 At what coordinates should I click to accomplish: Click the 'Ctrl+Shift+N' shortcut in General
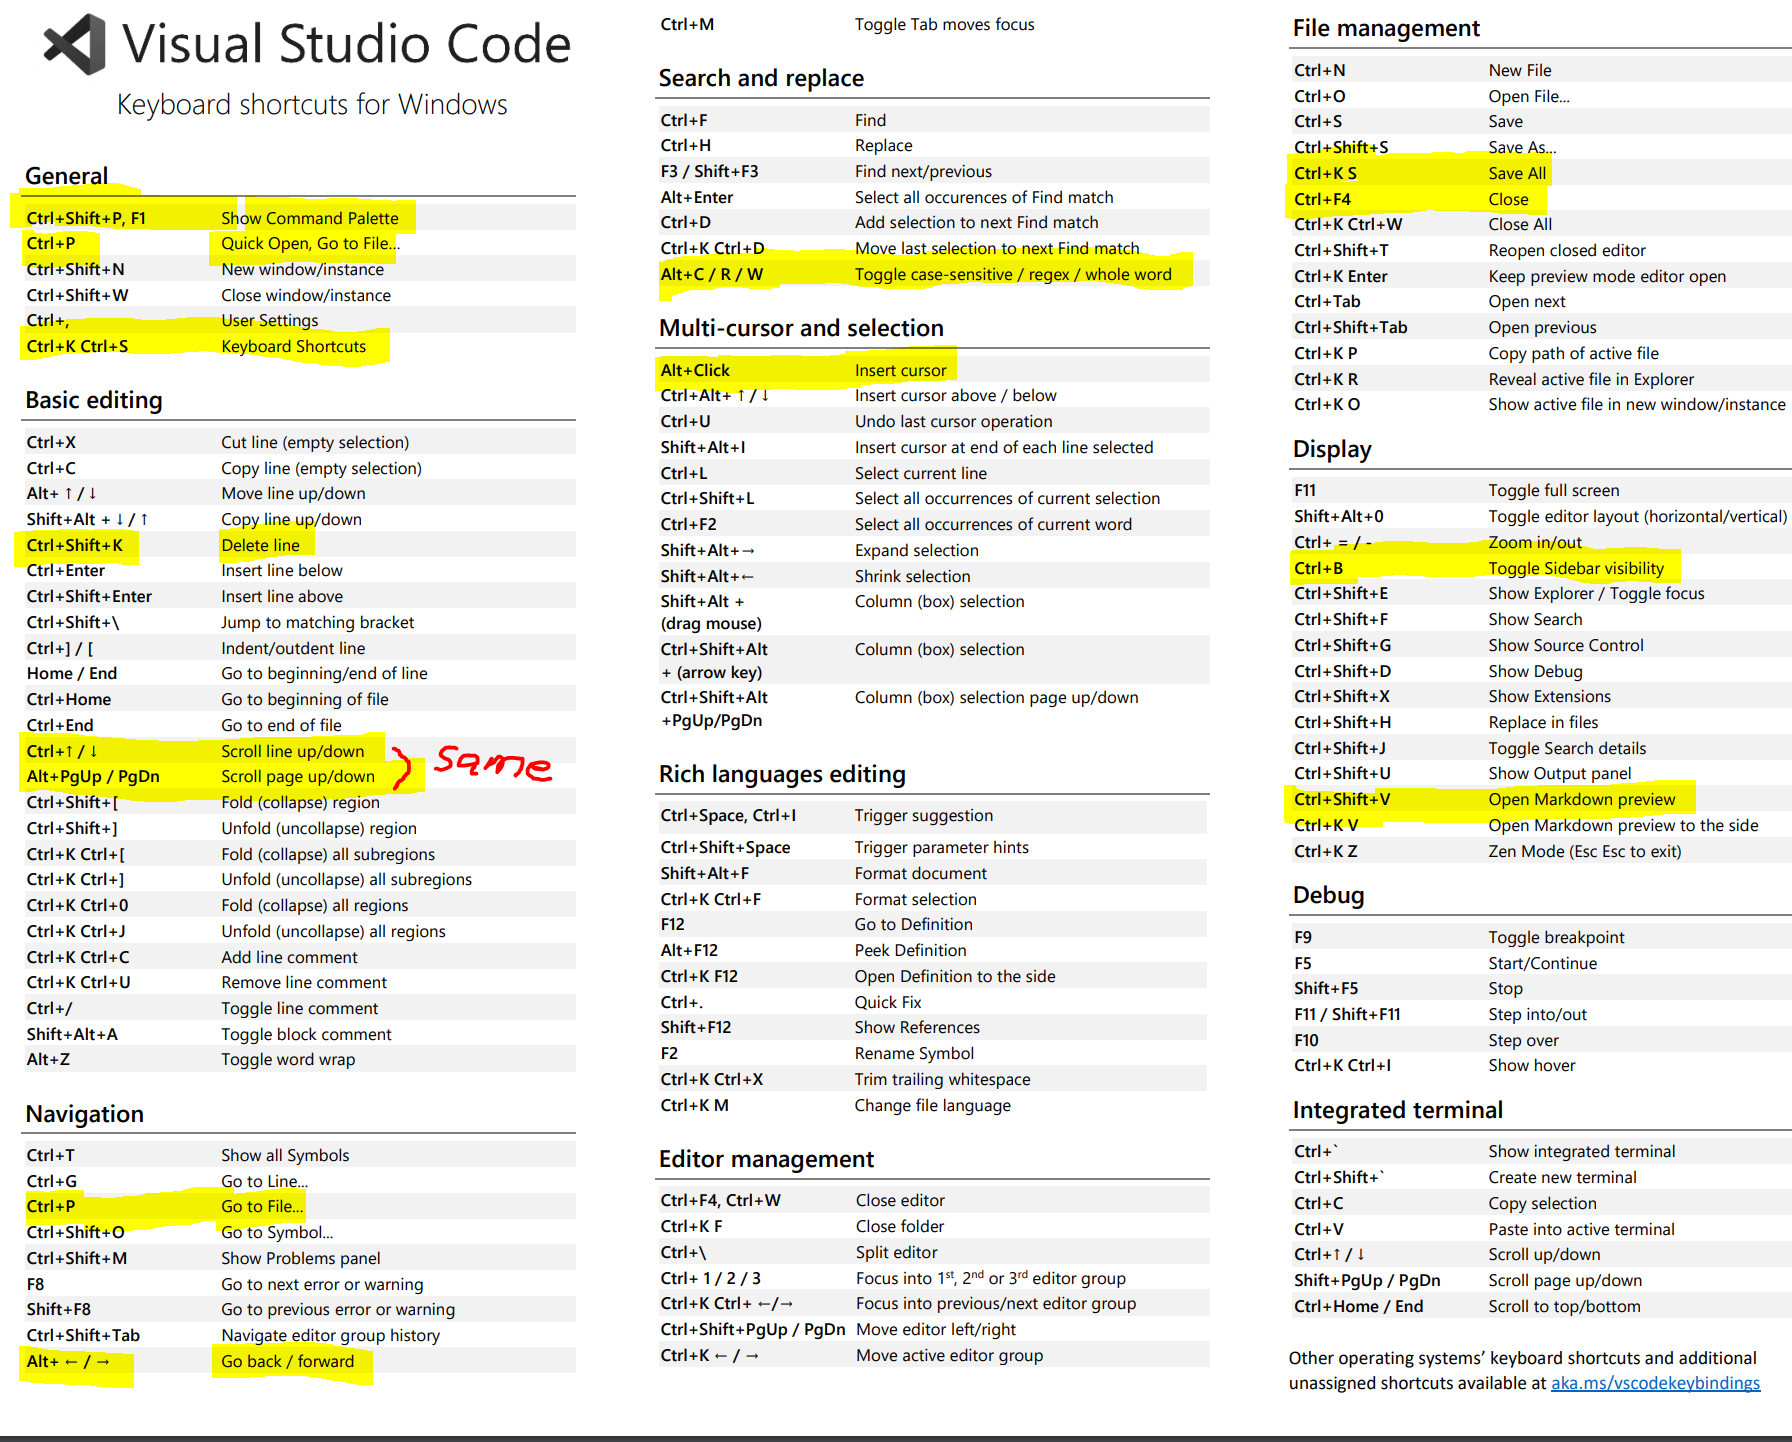(76, 269)
